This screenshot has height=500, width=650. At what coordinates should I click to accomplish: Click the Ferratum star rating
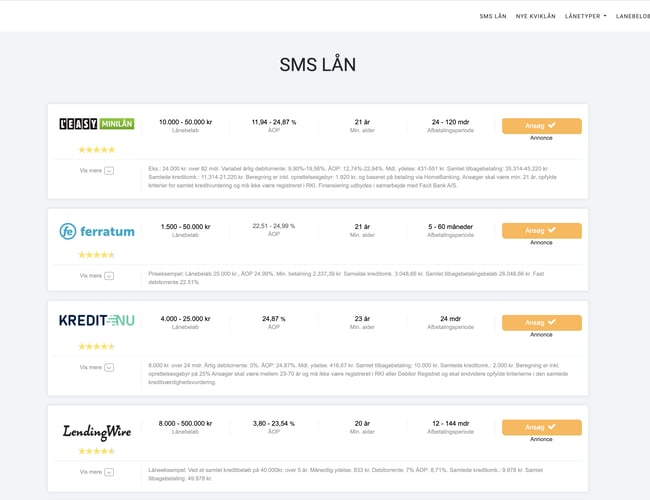tap(97, 255)
